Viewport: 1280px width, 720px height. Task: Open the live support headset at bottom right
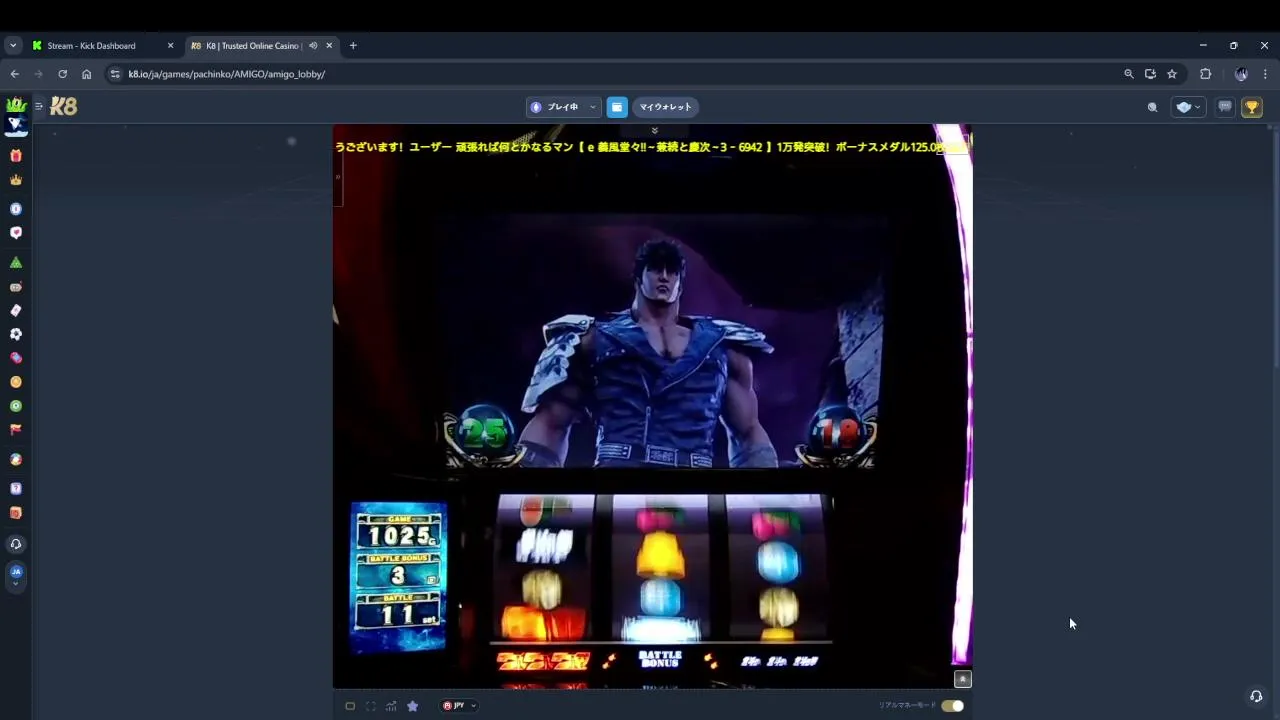click(1256, 696)
